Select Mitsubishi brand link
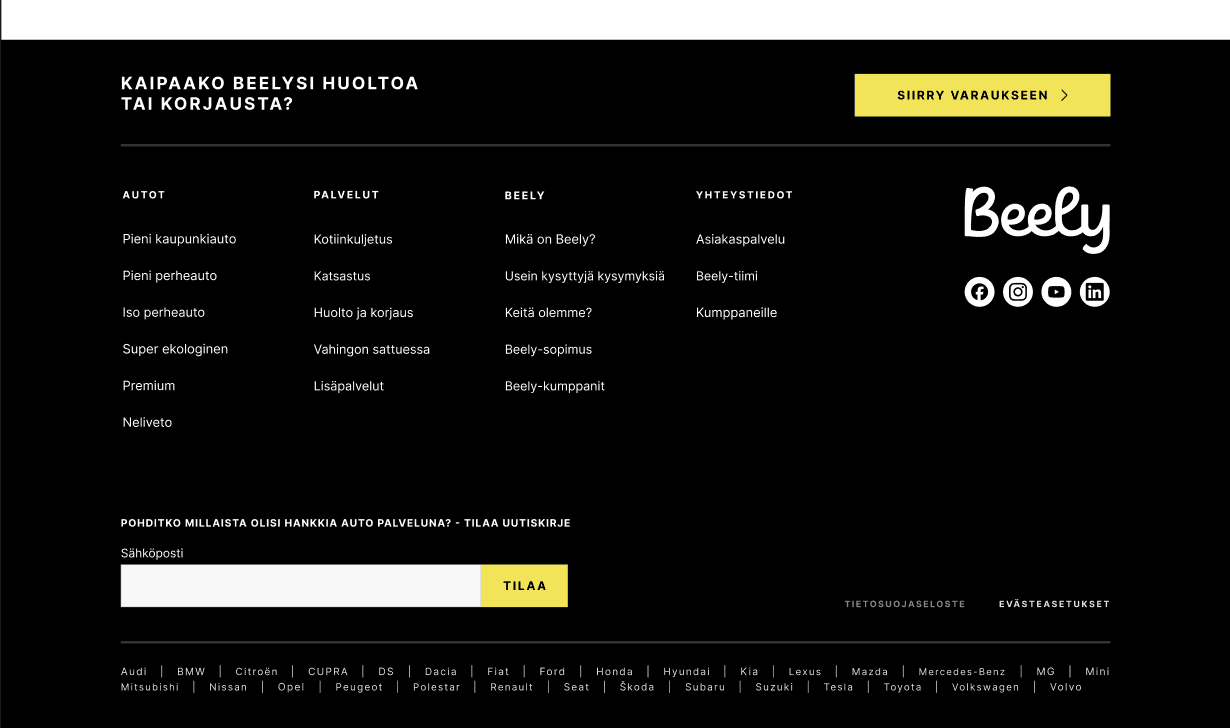The height and width of the screenshot is (728, 1230). (150, 687)
